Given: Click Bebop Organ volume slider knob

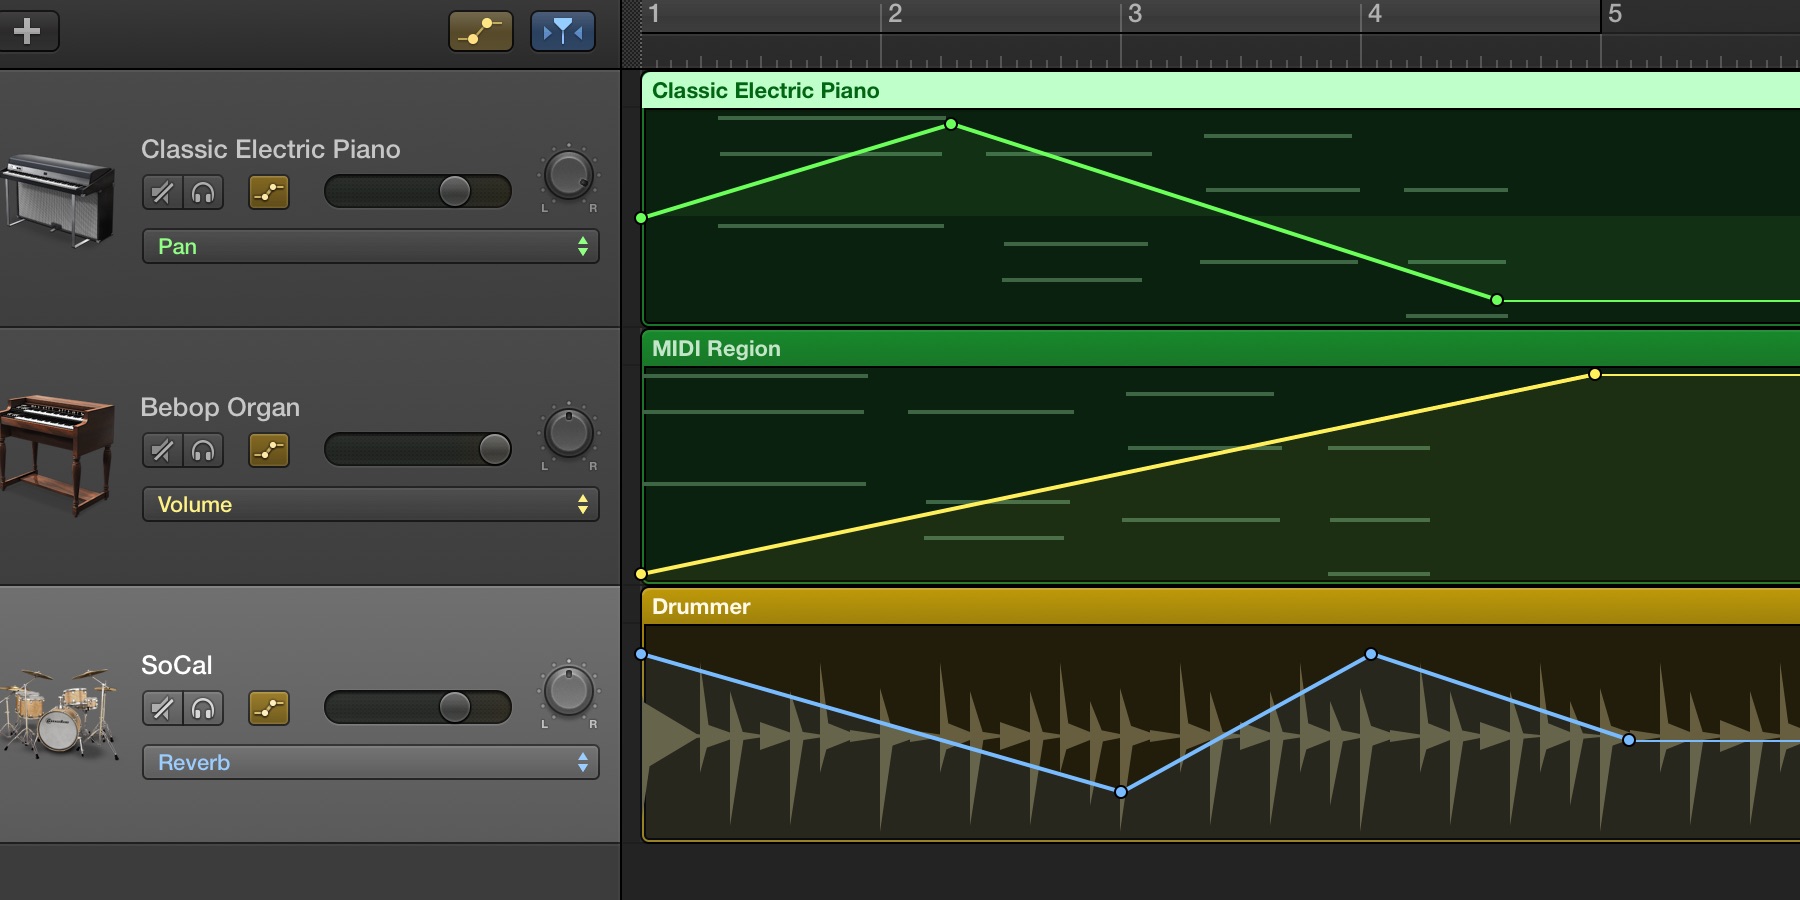Looking at the screenshot, I should (x=495, y=449).
